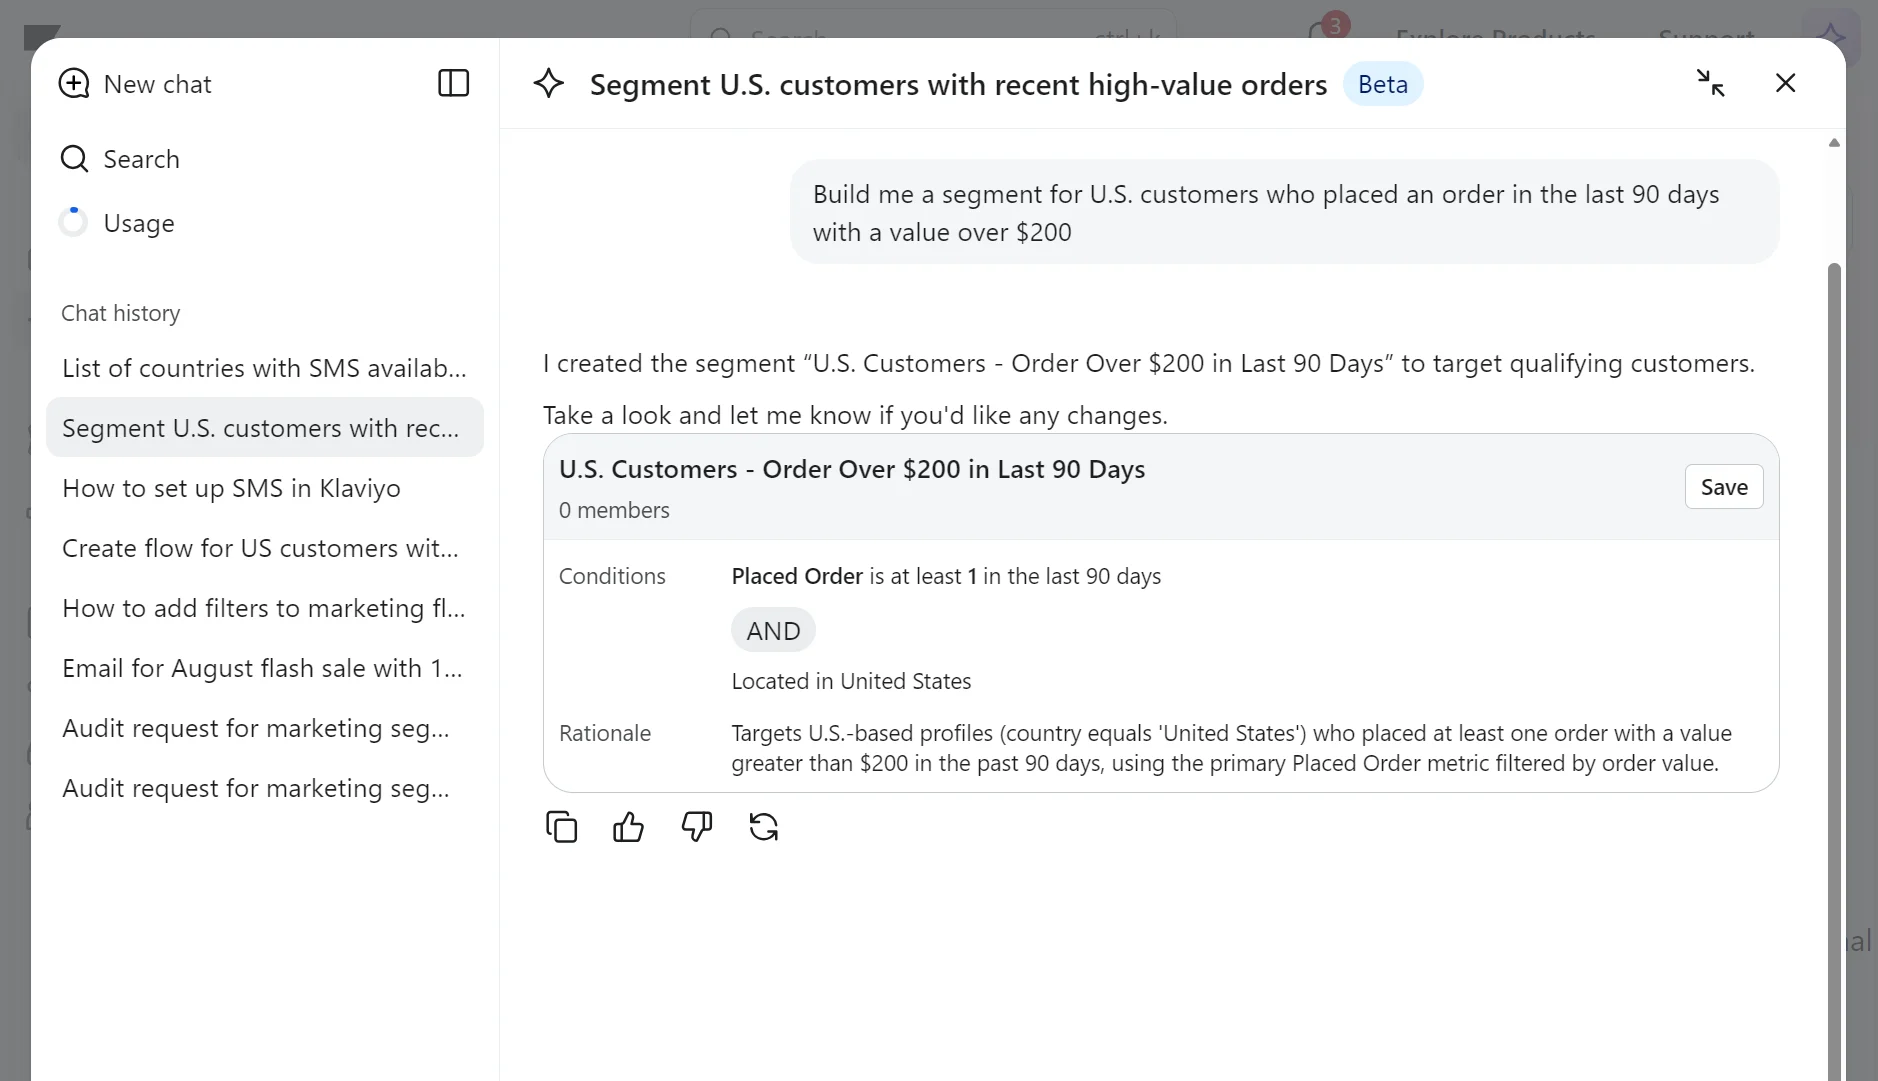Screen dimensions: 1878x1081
Task: Click the sparkle AI icon beside chat title
Action: point(549,83)
